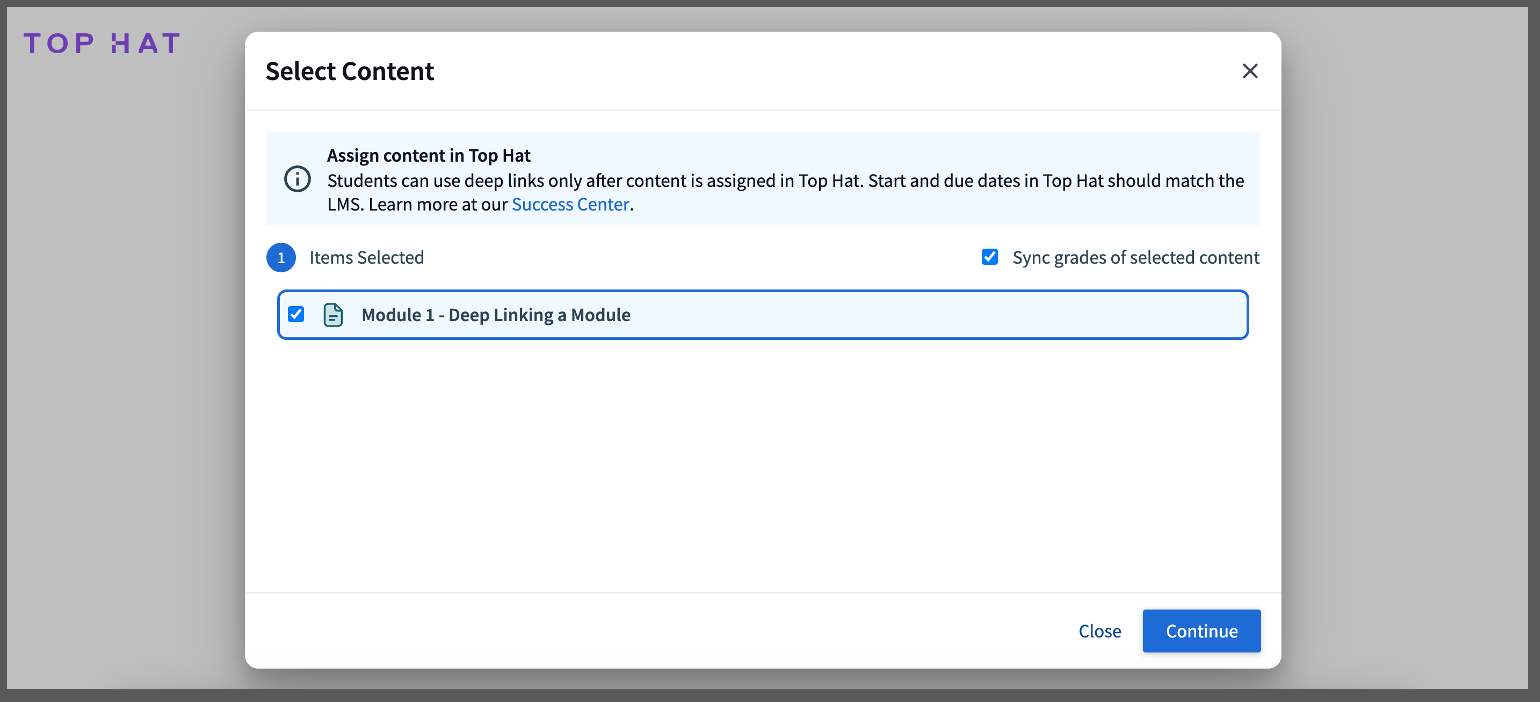
Task: Click the information symbol in the notice box
Action: (297, 179)
